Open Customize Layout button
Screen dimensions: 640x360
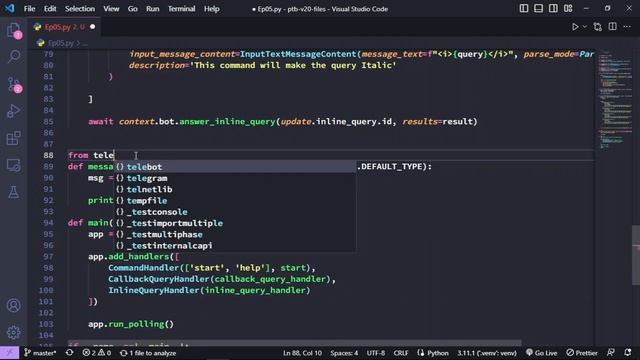coord(568,9)
